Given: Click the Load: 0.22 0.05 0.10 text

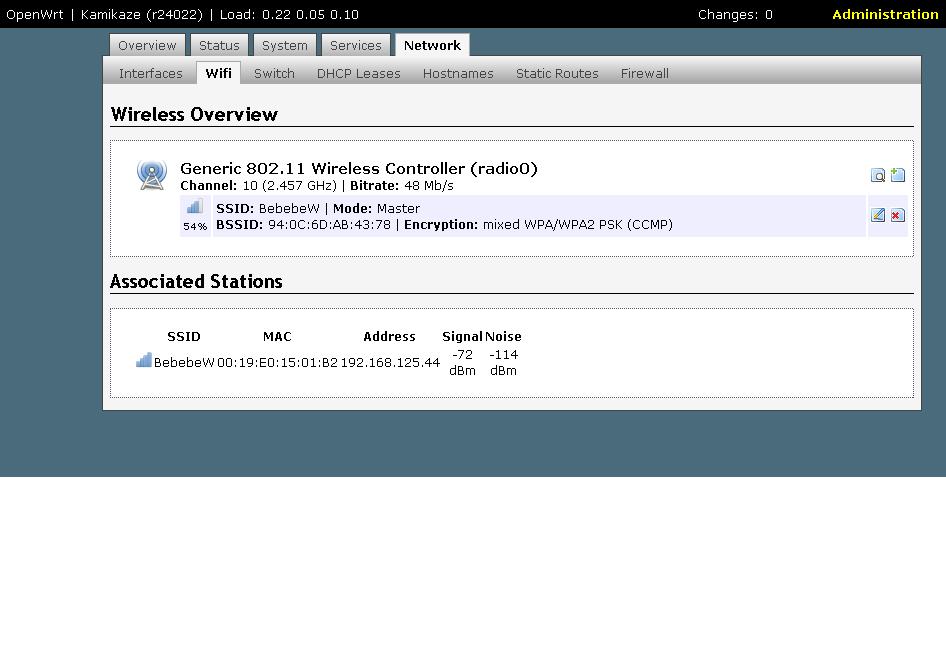Looking at the screenshot, I should pos(289,14).
